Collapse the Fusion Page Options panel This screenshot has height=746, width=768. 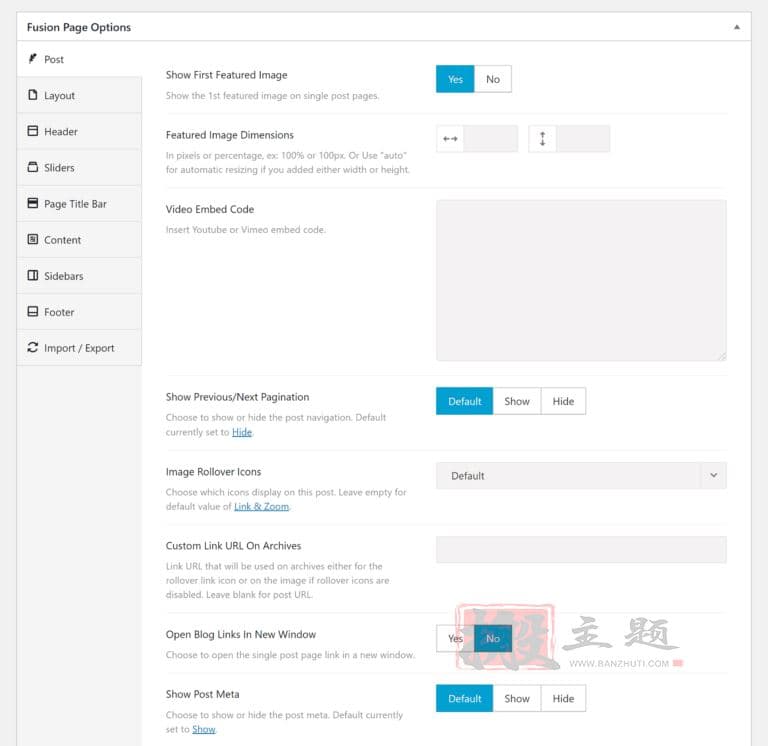[x=736, y=27]
